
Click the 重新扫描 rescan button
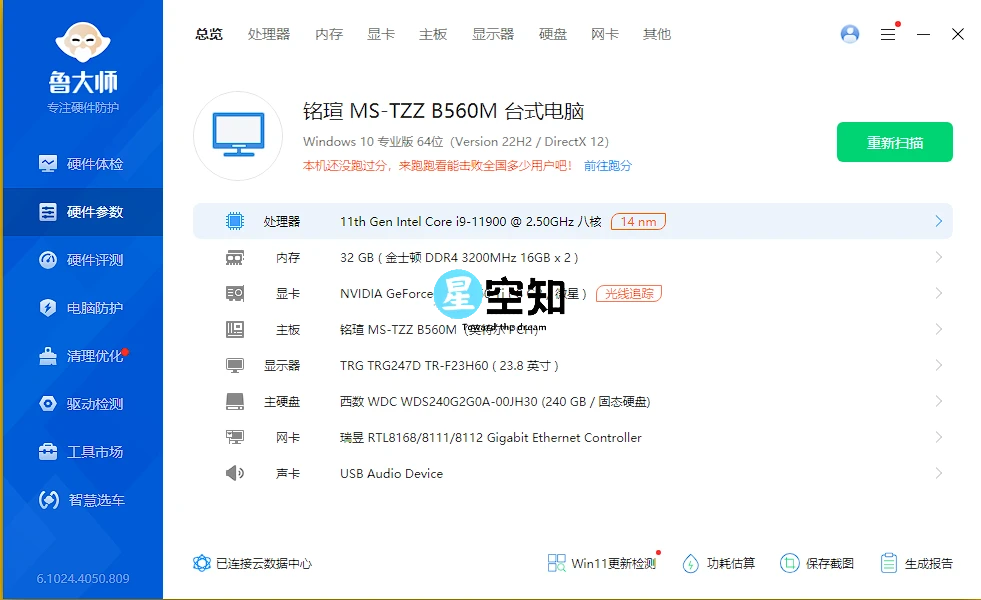pyautogui.click(x=894, y=142)
